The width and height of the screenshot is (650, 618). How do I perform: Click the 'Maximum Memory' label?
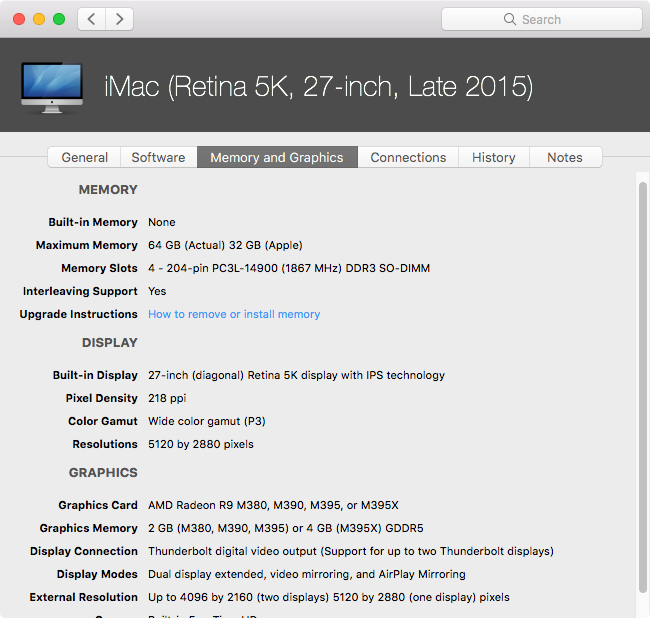[87, 245]
